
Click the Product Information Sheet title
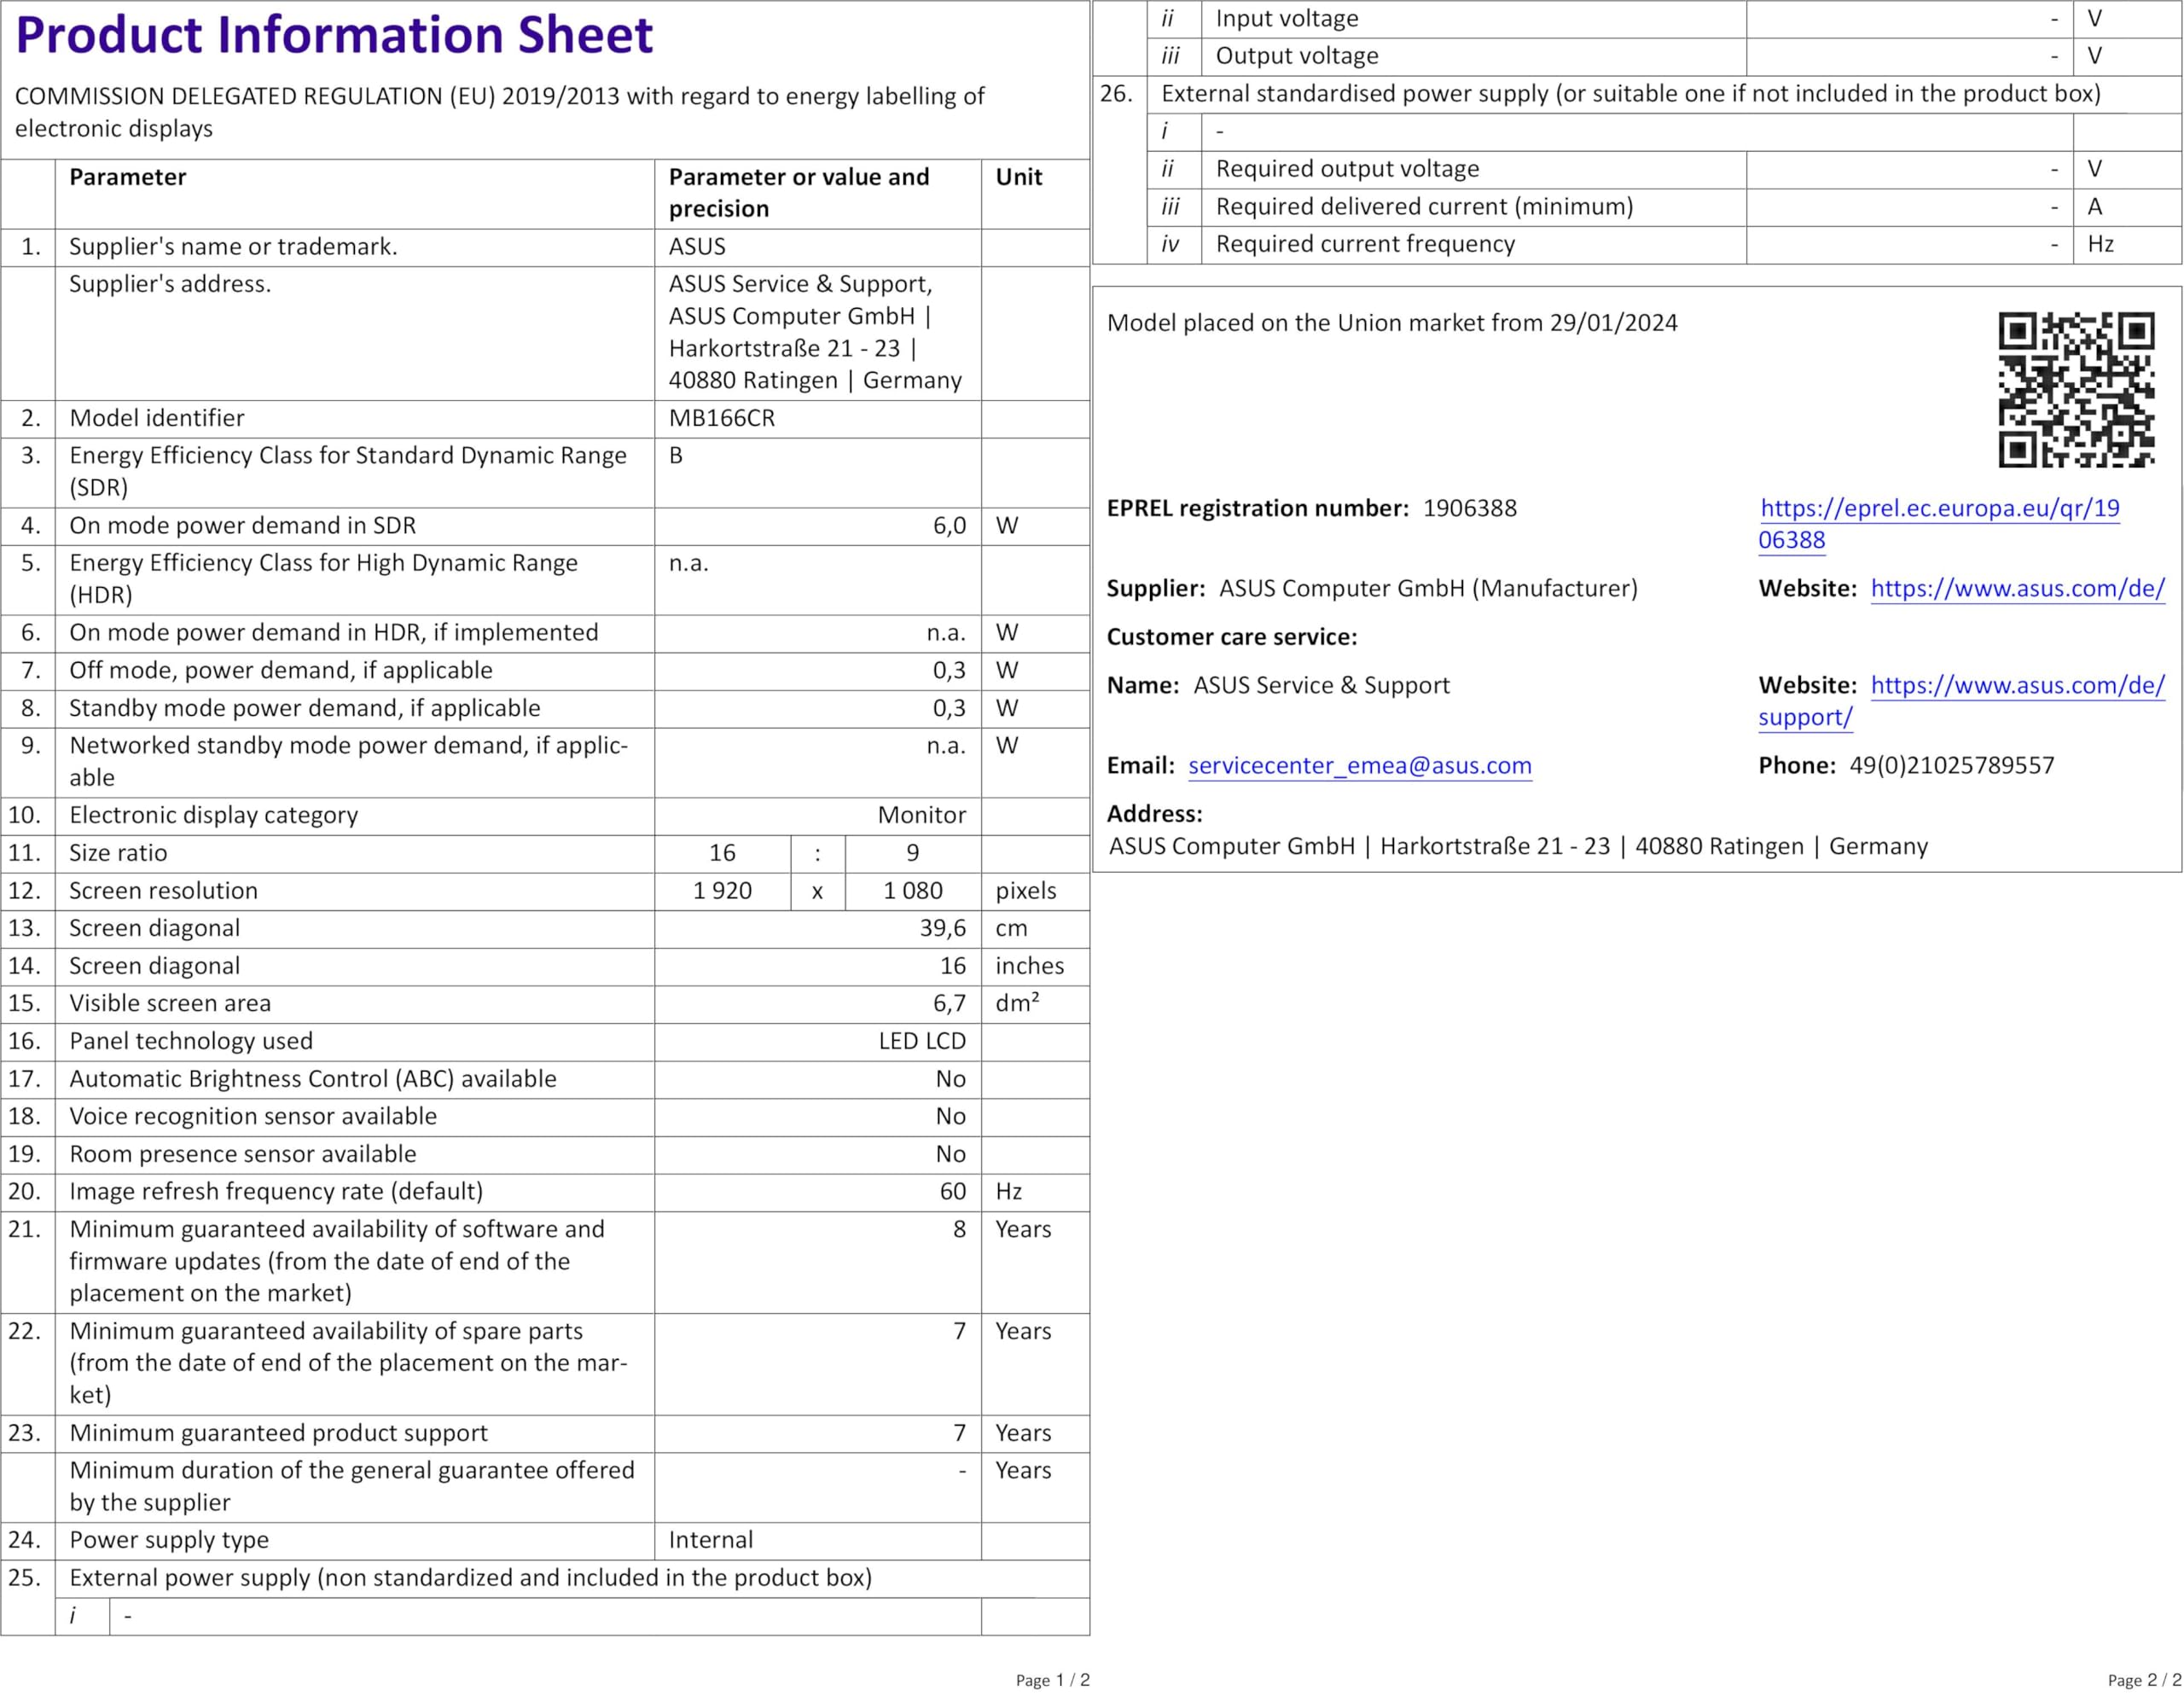(334, 36)
